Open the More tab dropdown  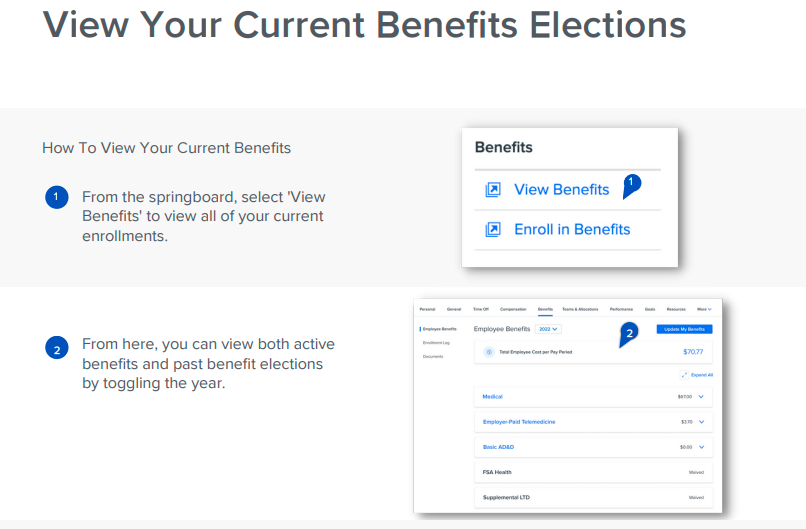point(704,310)
